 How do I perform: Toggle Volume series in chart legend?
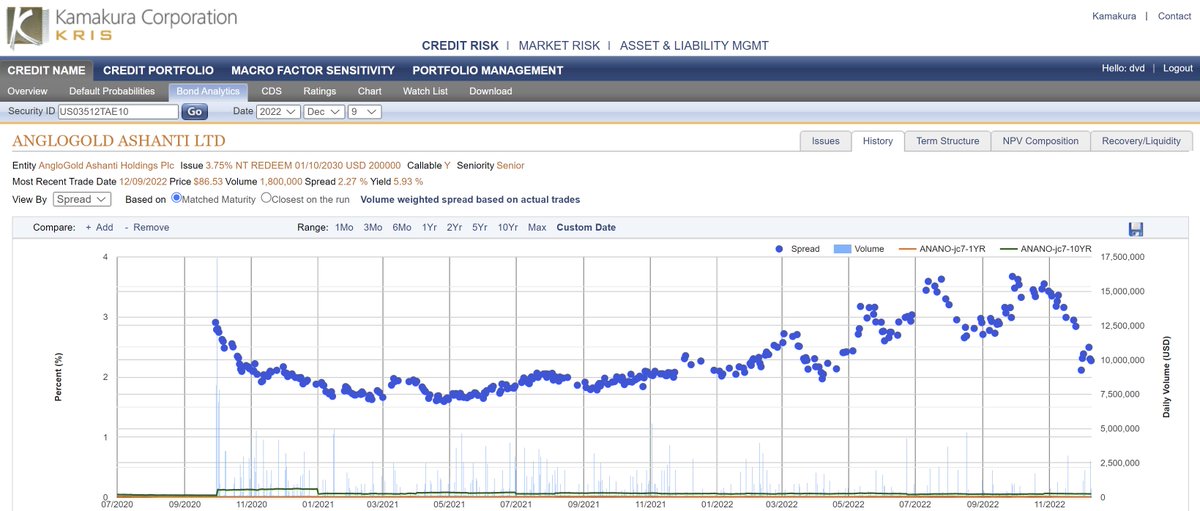click(x=859, y=248)
